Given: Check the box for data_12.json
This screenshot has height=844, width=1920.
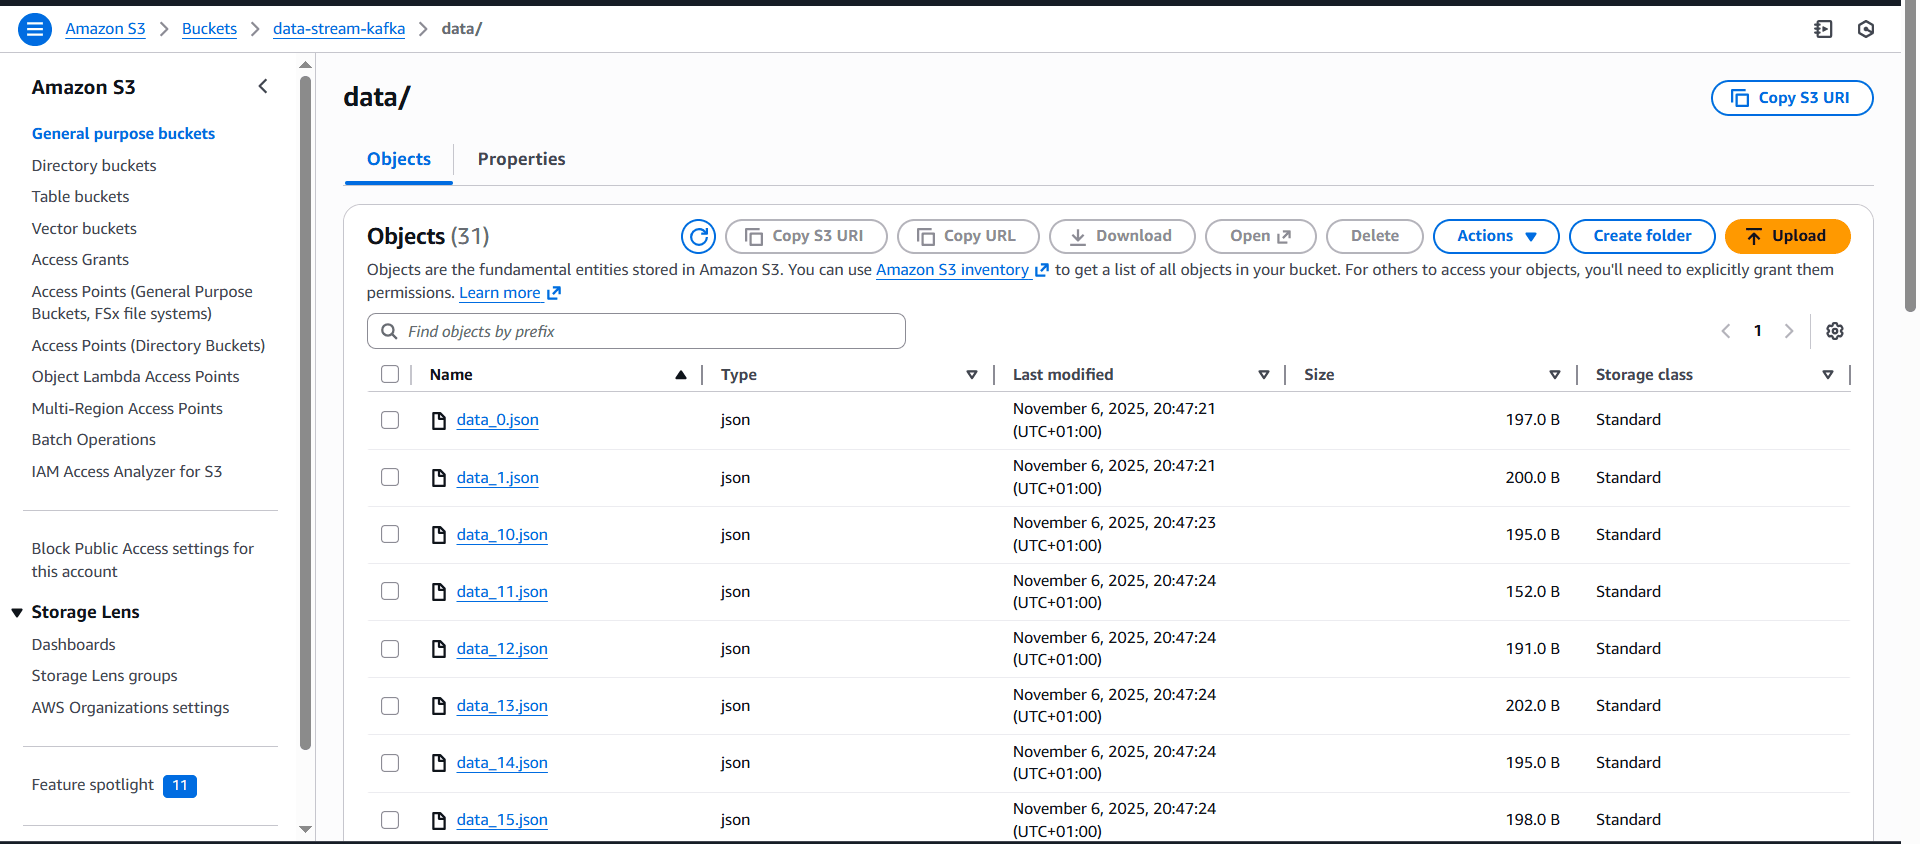Looking at the screenshot, I should tap(390, 649).
